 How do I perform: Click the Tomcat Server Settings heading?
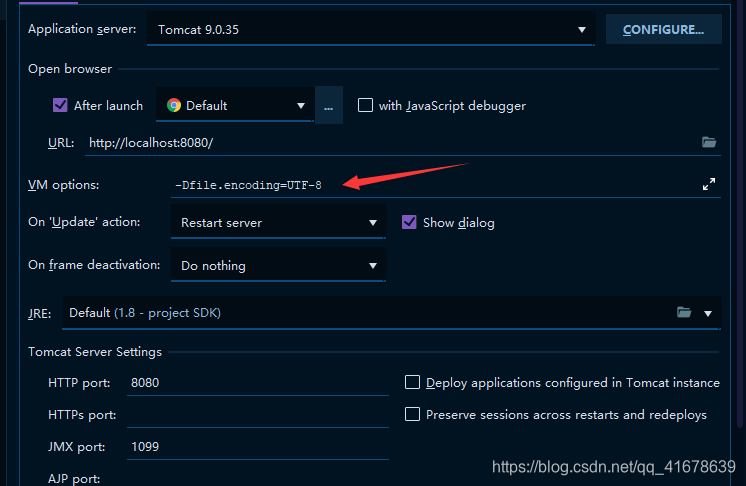click(95, 352)
